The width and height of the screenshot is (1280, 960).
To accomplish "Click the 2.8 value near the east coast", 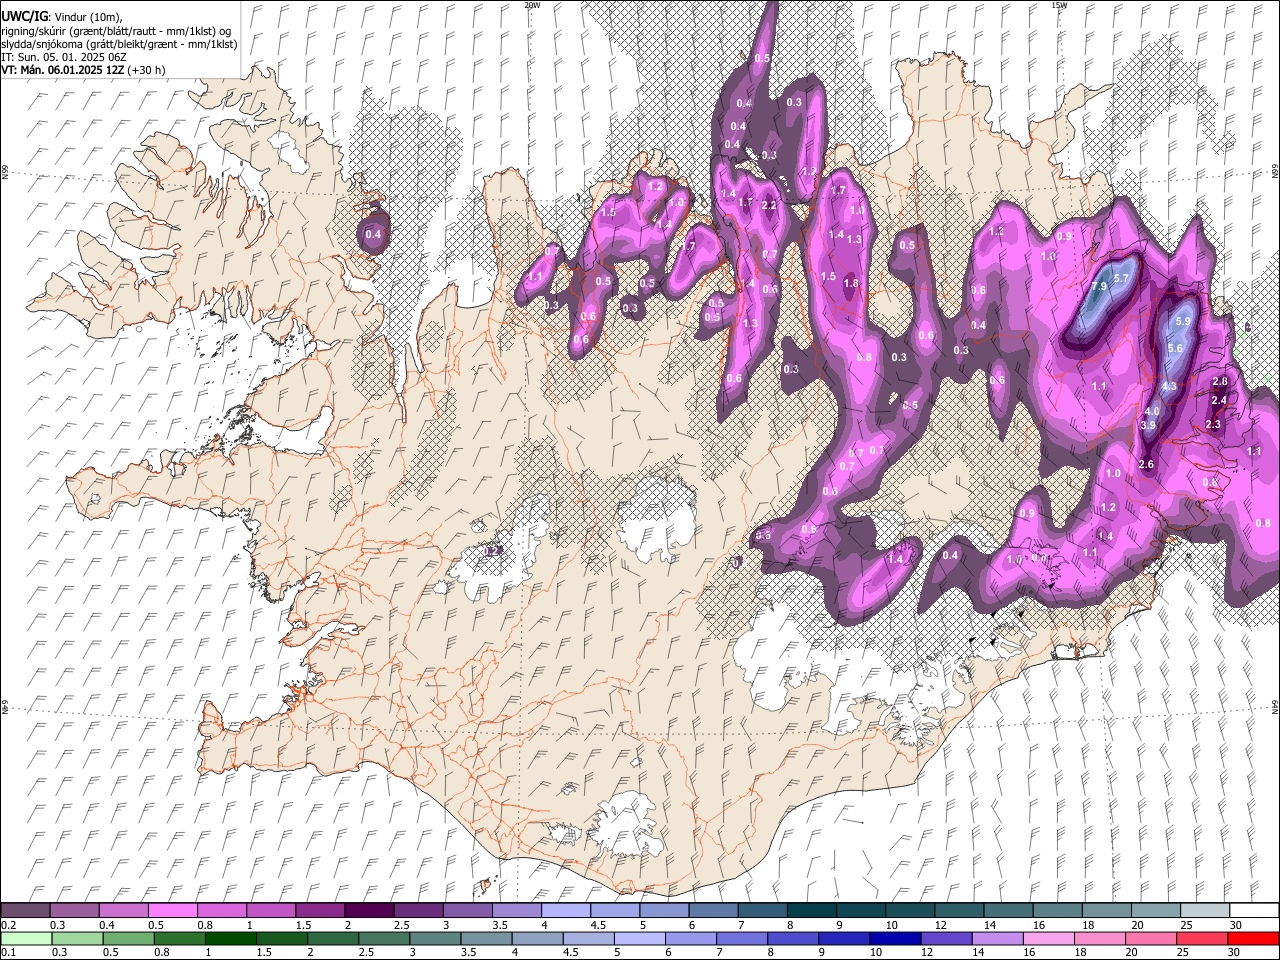I will (1220, 382).
